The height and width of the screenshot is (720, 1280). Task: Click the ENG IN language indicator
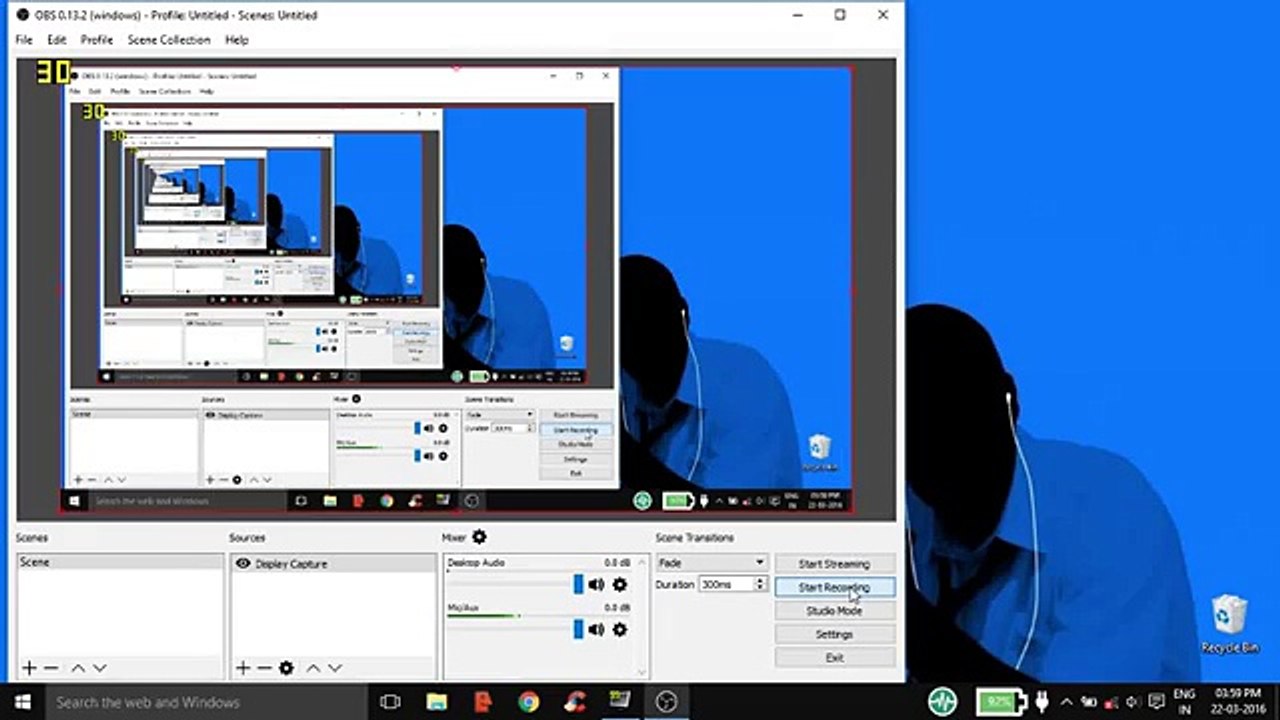[1185, 701]
